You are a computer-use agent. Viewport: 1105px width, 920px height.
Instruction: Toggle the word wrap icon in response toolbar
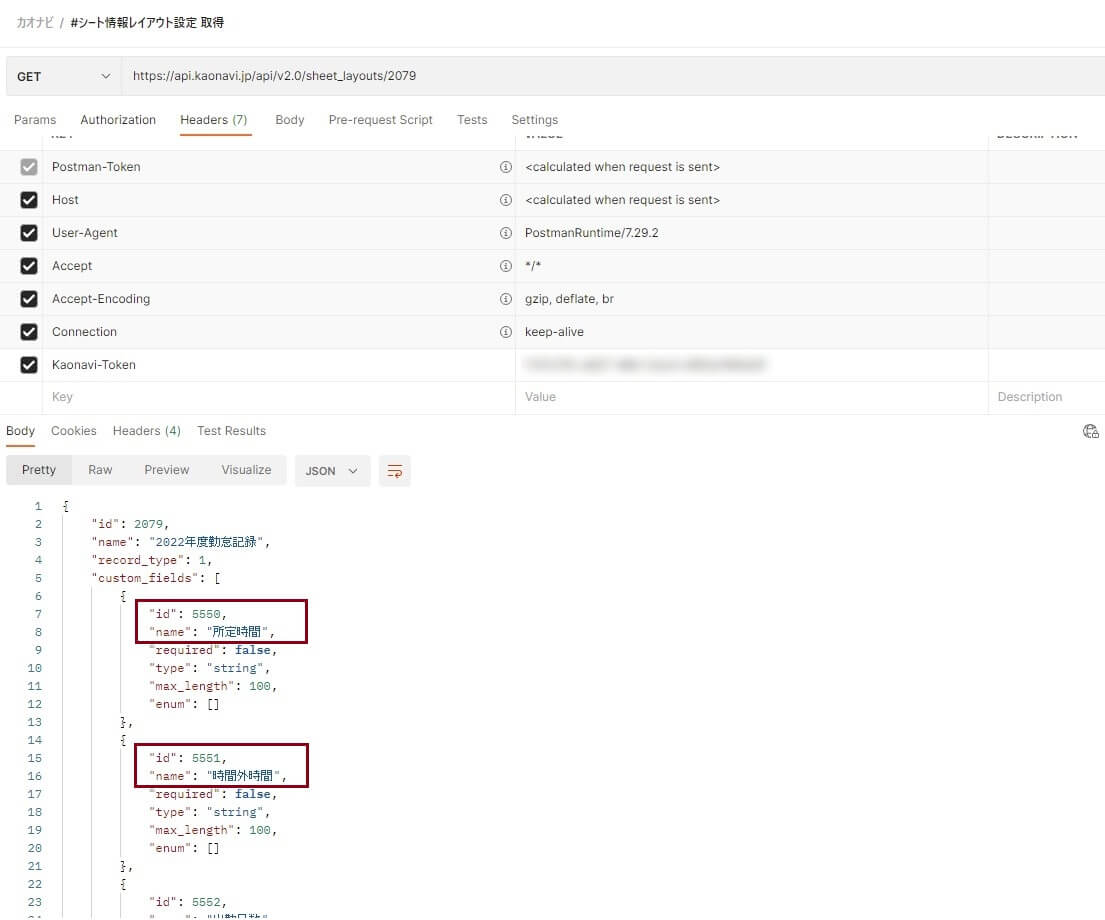(395, 471)
